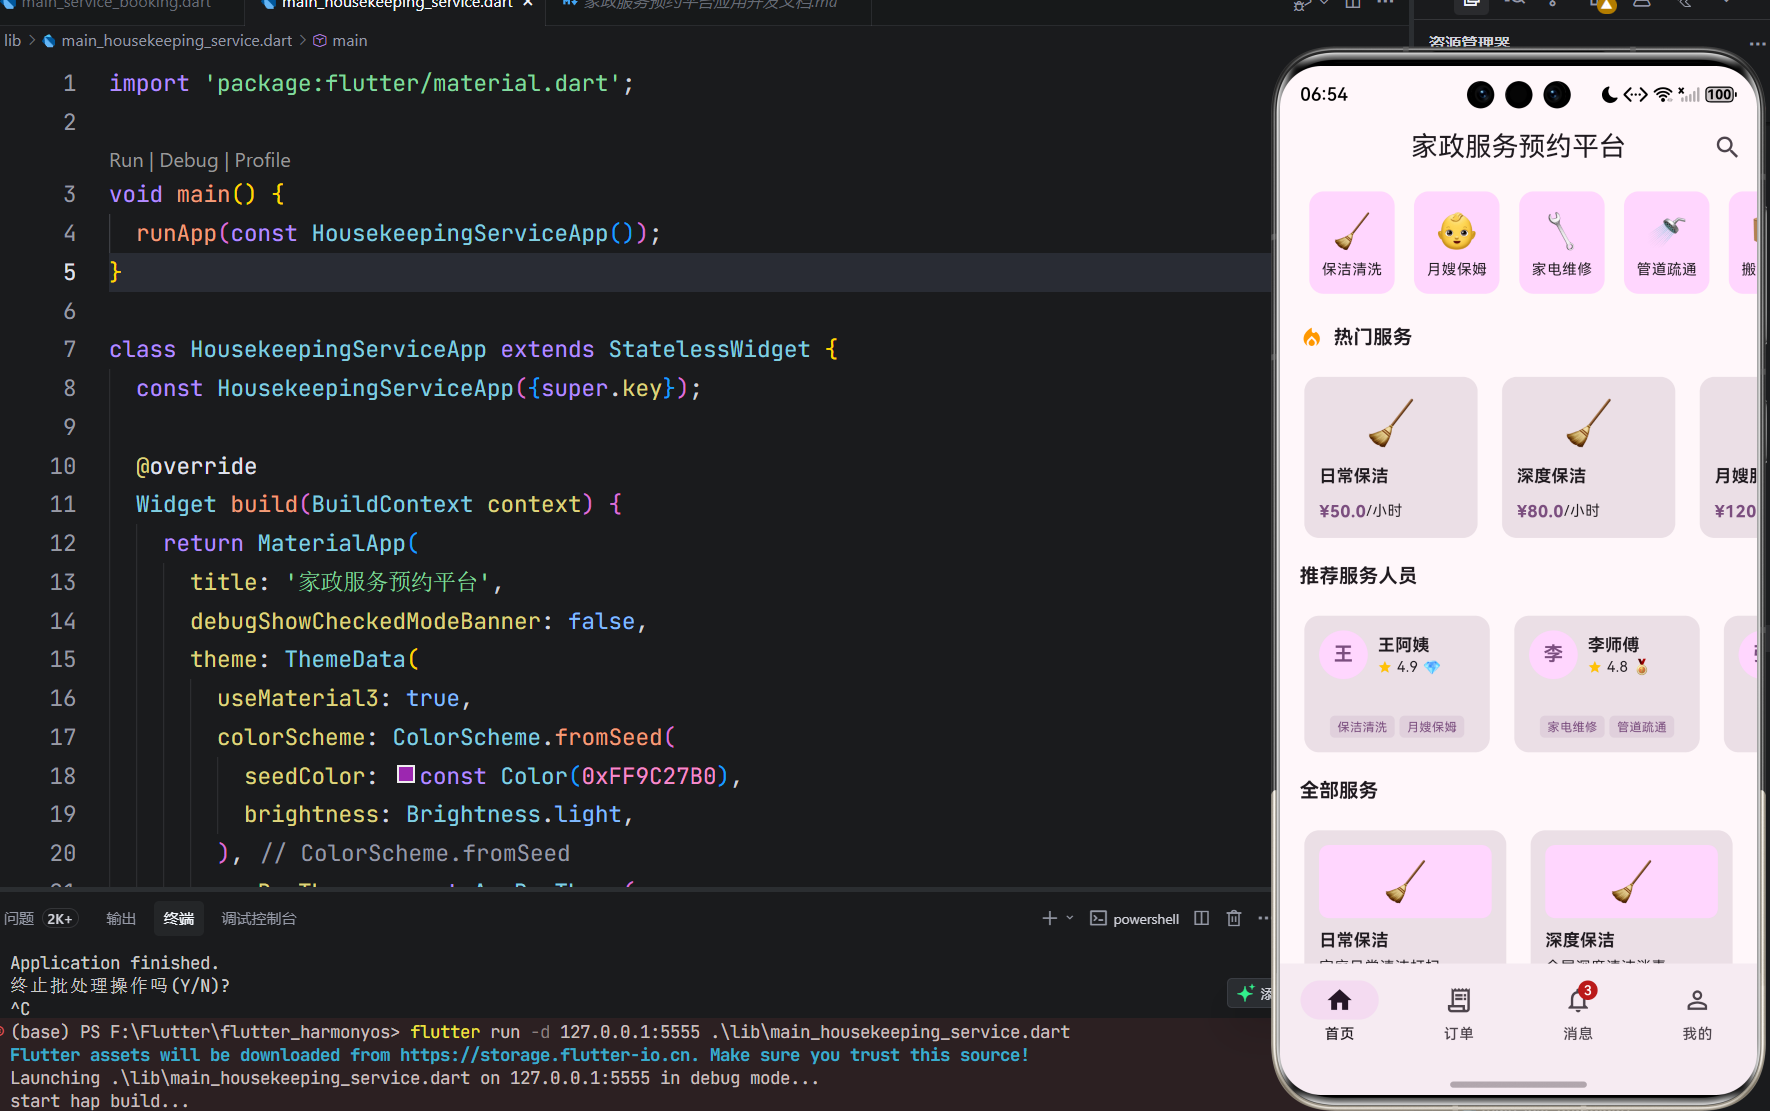Tap the 订单 orders tab icon

[x=1458, y=1000]
